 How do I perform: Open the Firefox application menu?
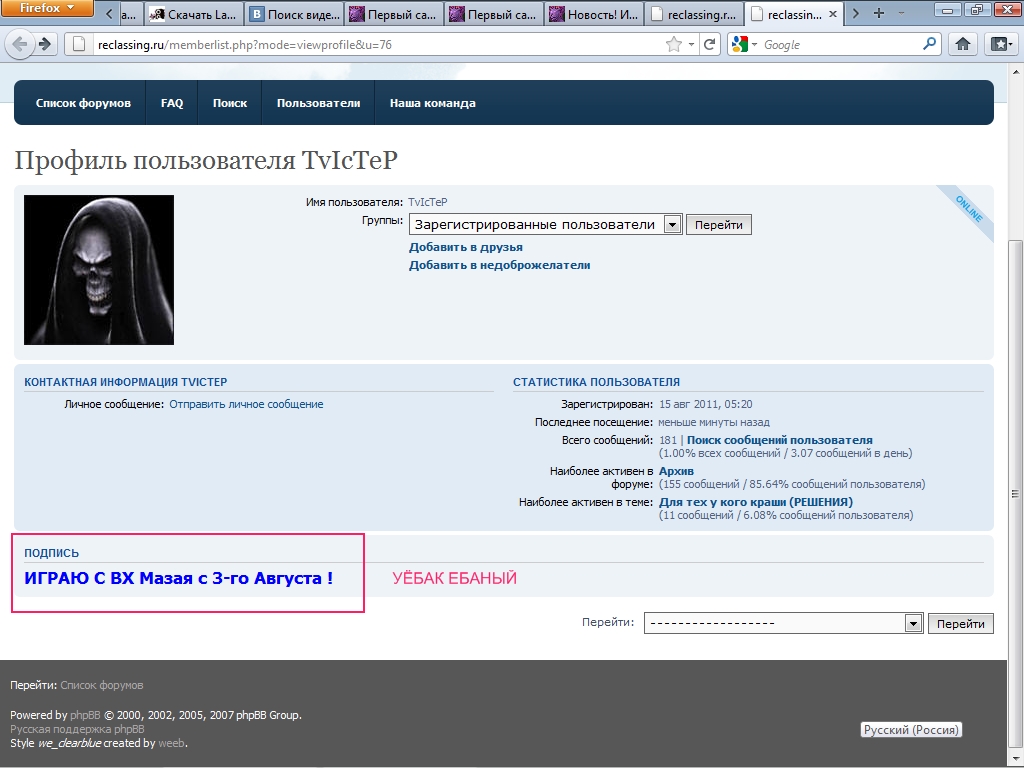[47, 9]
